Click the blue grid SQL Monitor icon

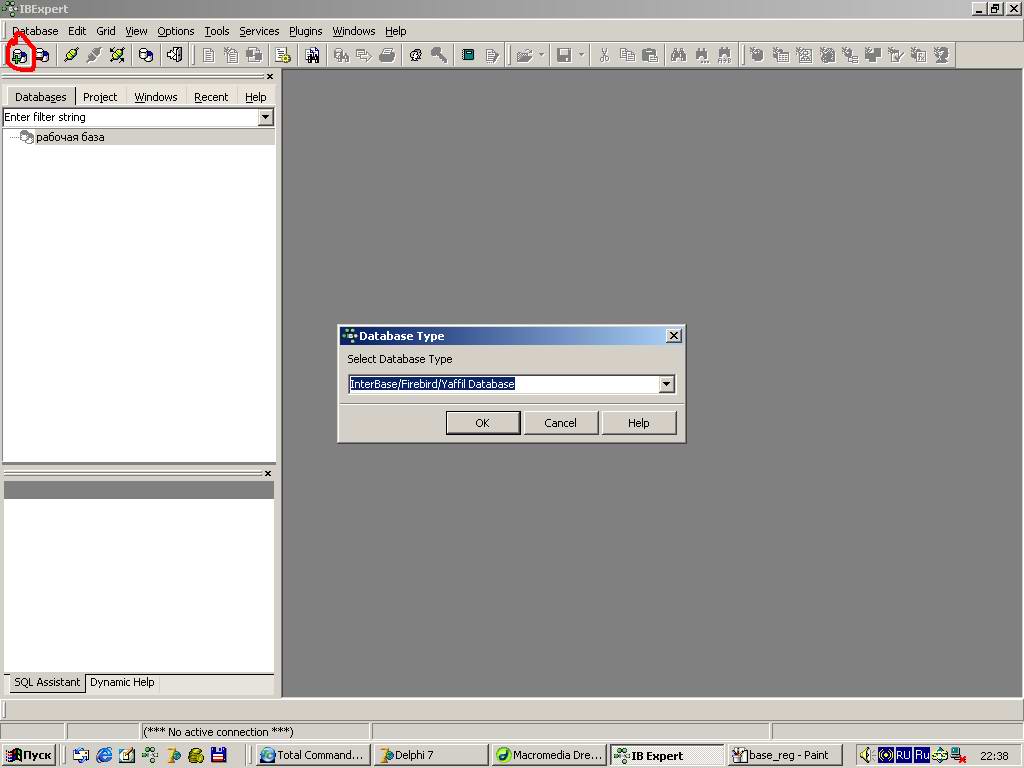pos(312,56)
